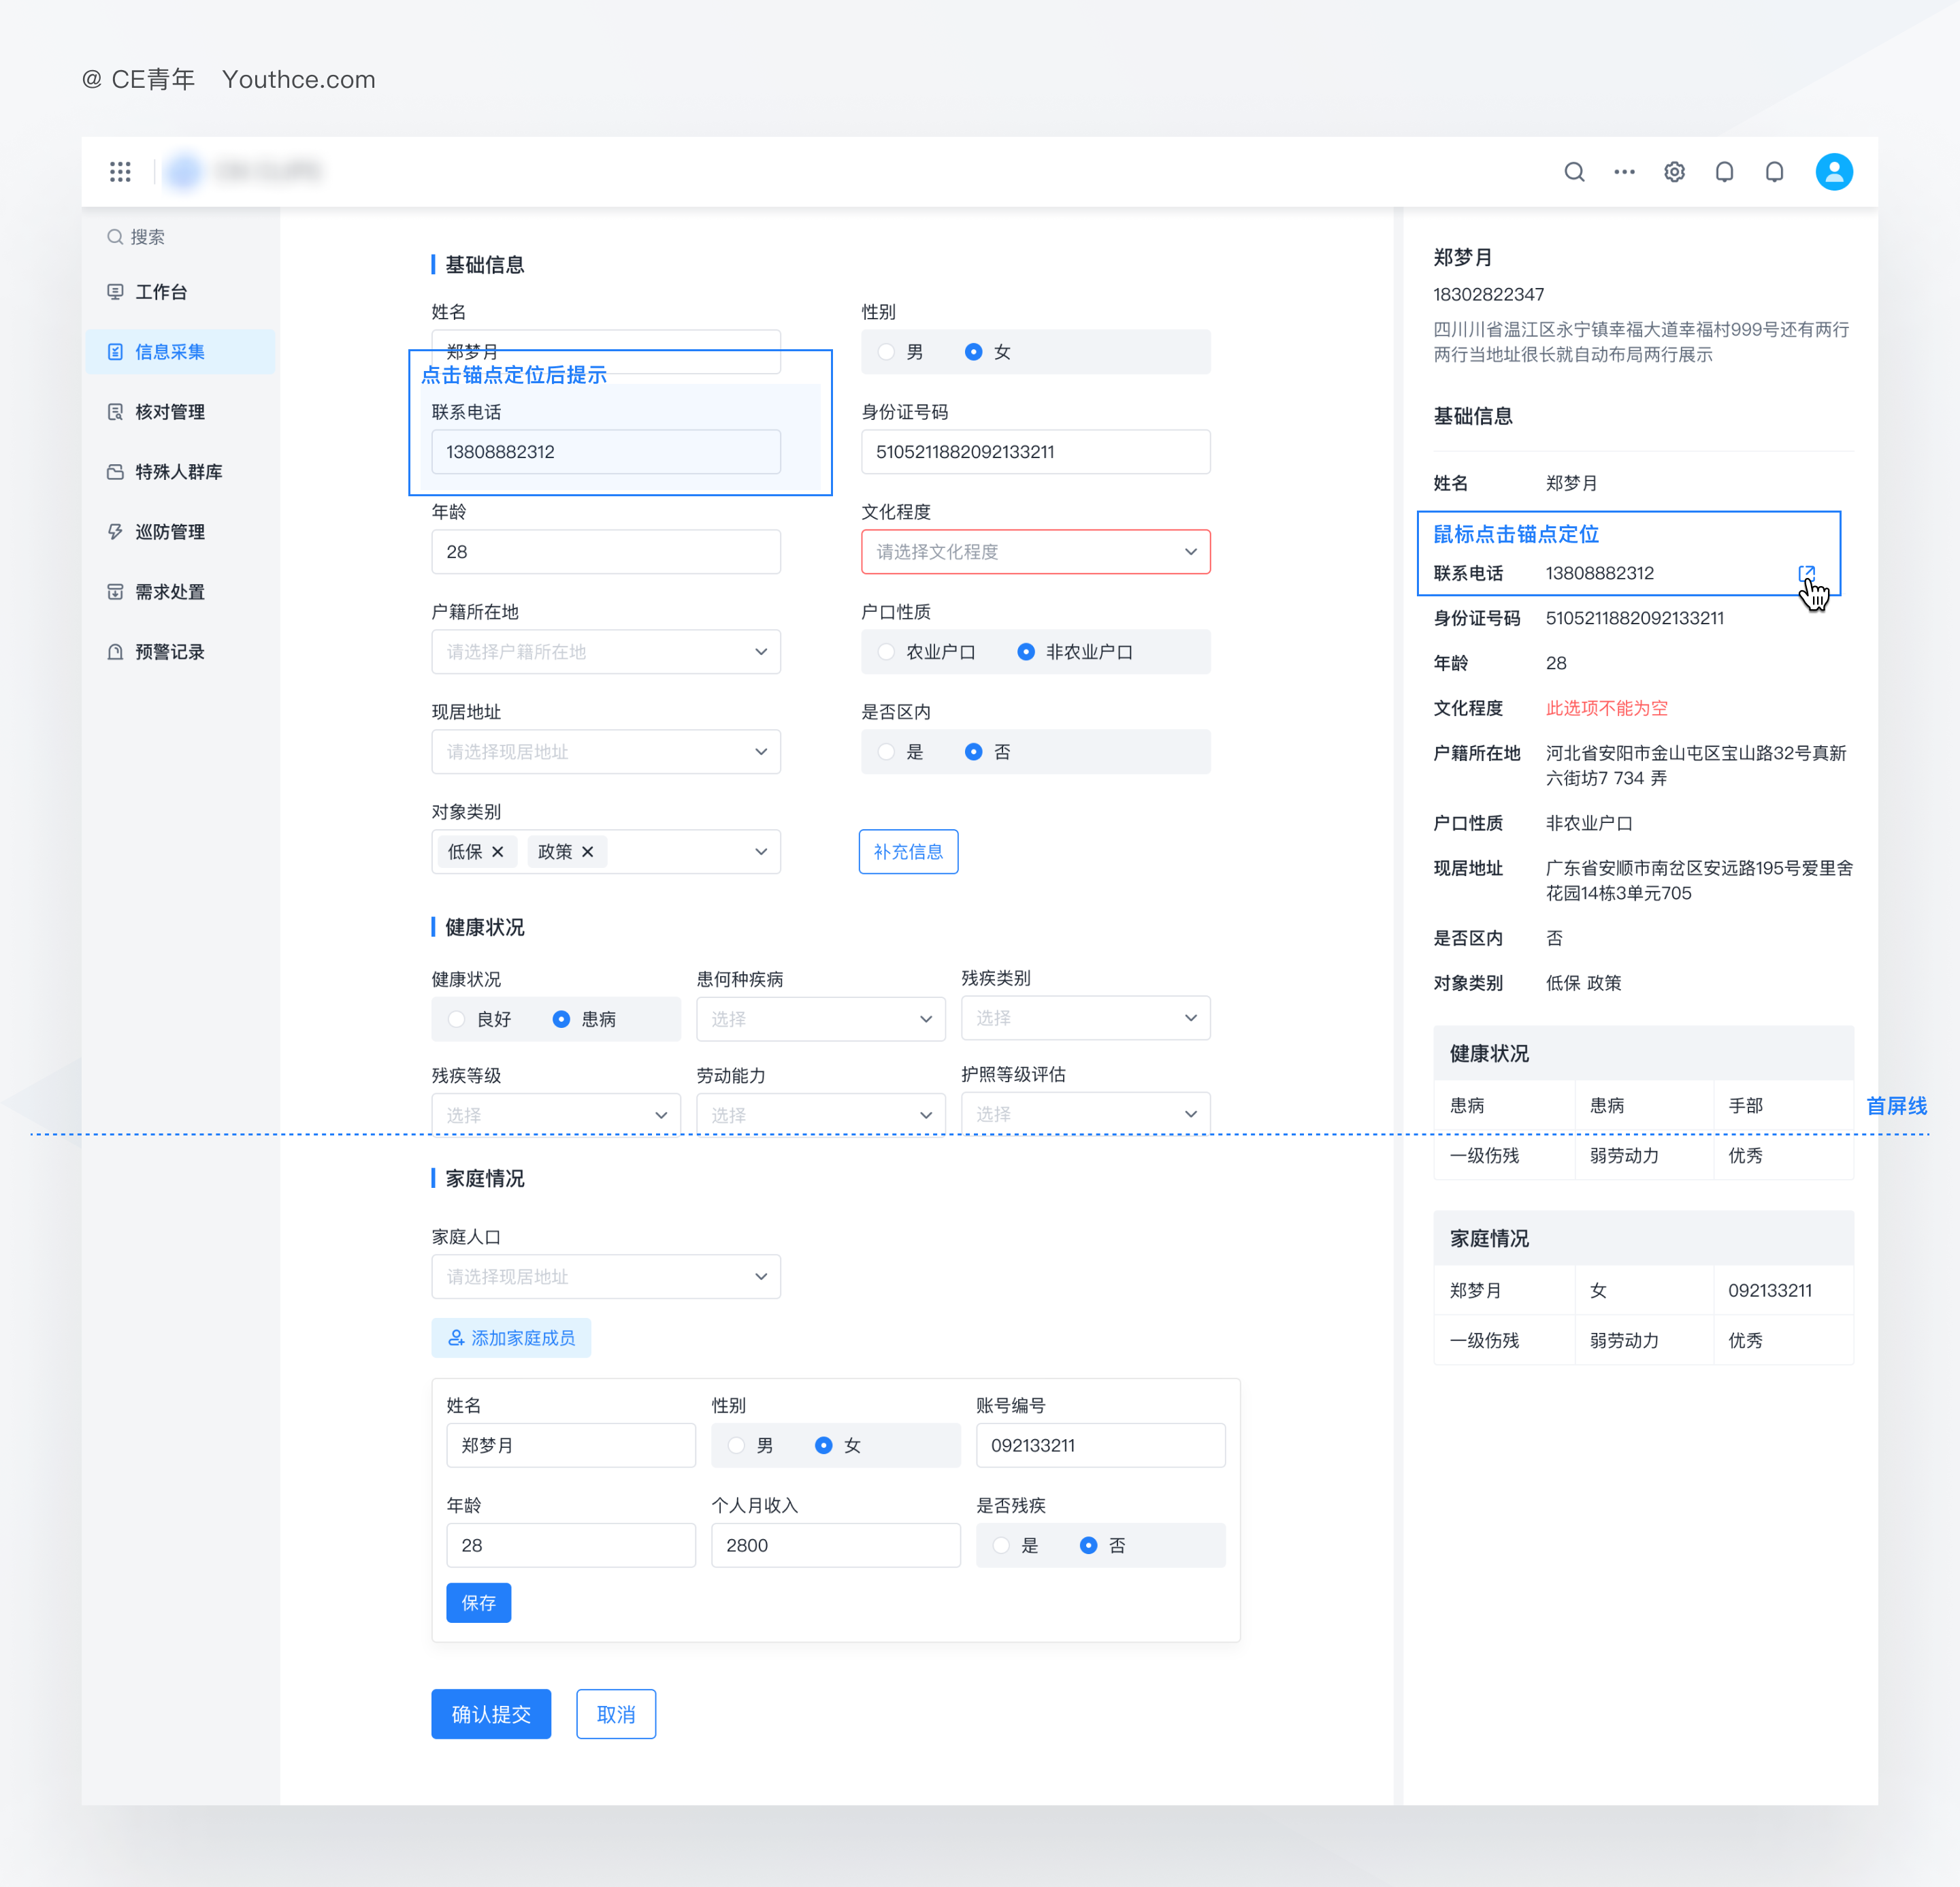Viewport: 1960px width, 1887px height.
Task: Select 是 for 是否区内
Action: click(x=886, y=752)
